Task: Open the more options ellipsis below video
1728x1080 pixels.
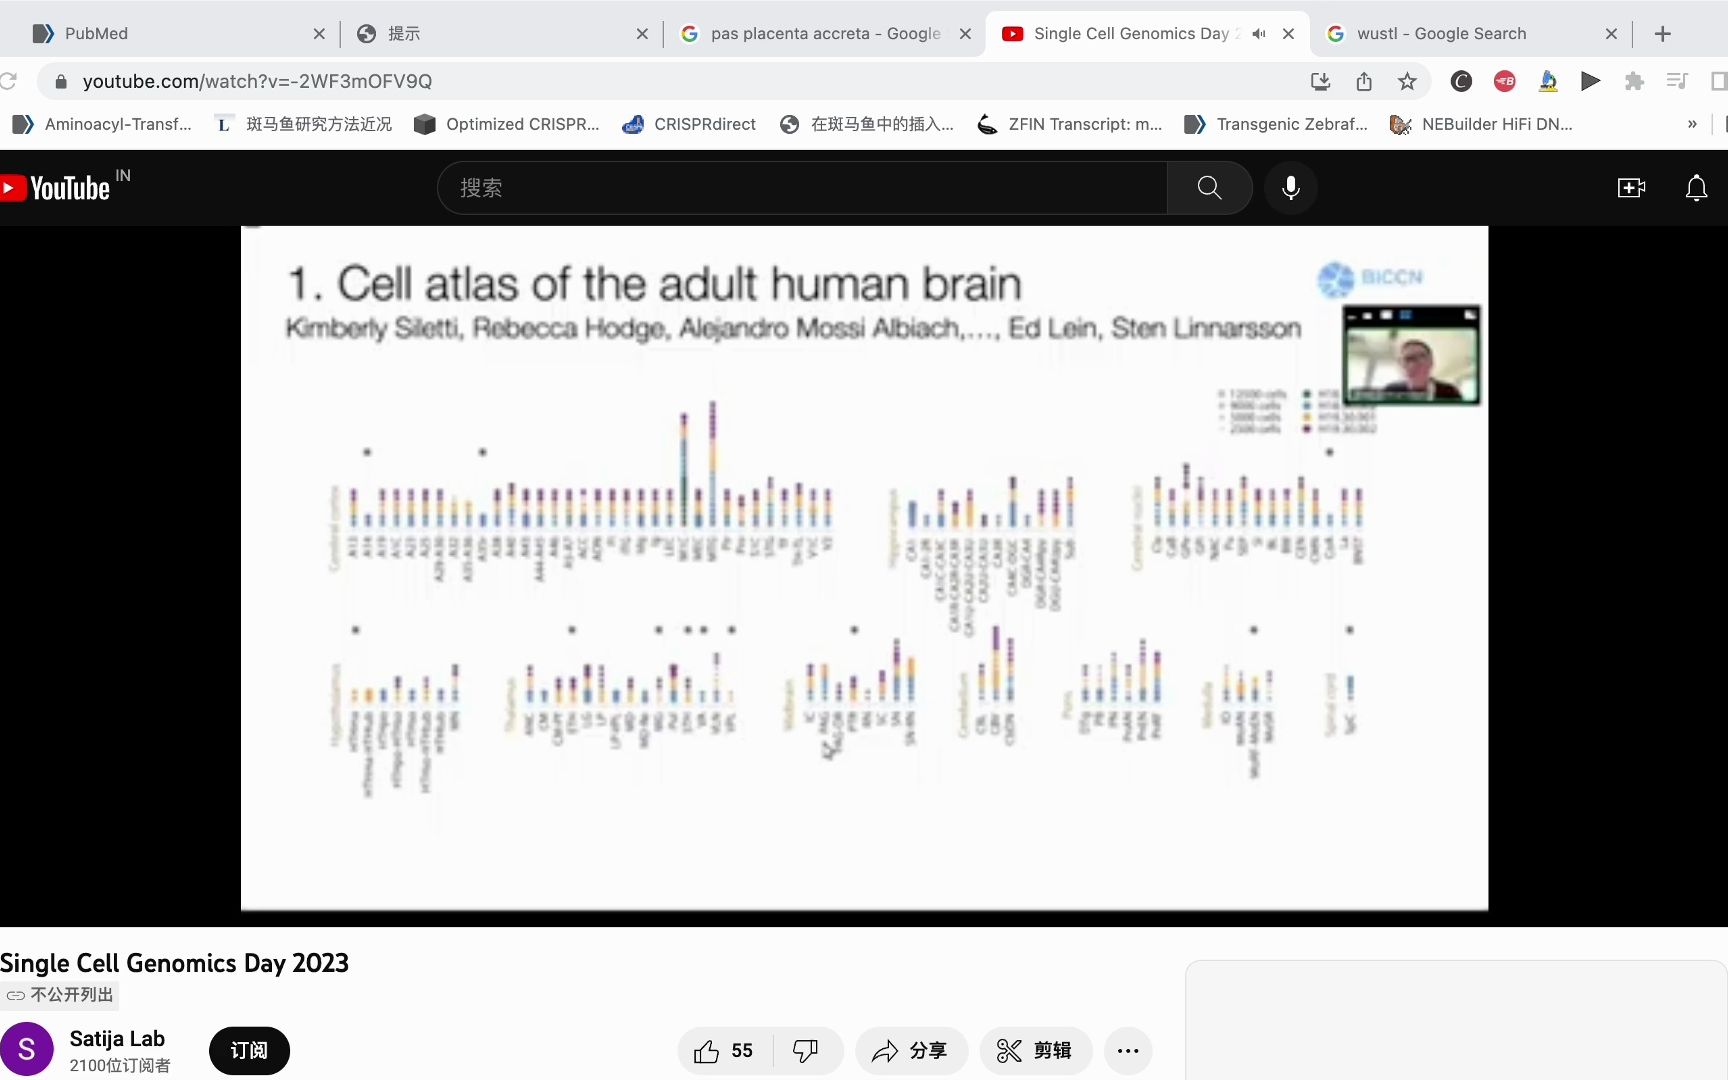Action: [1128, 1050]
